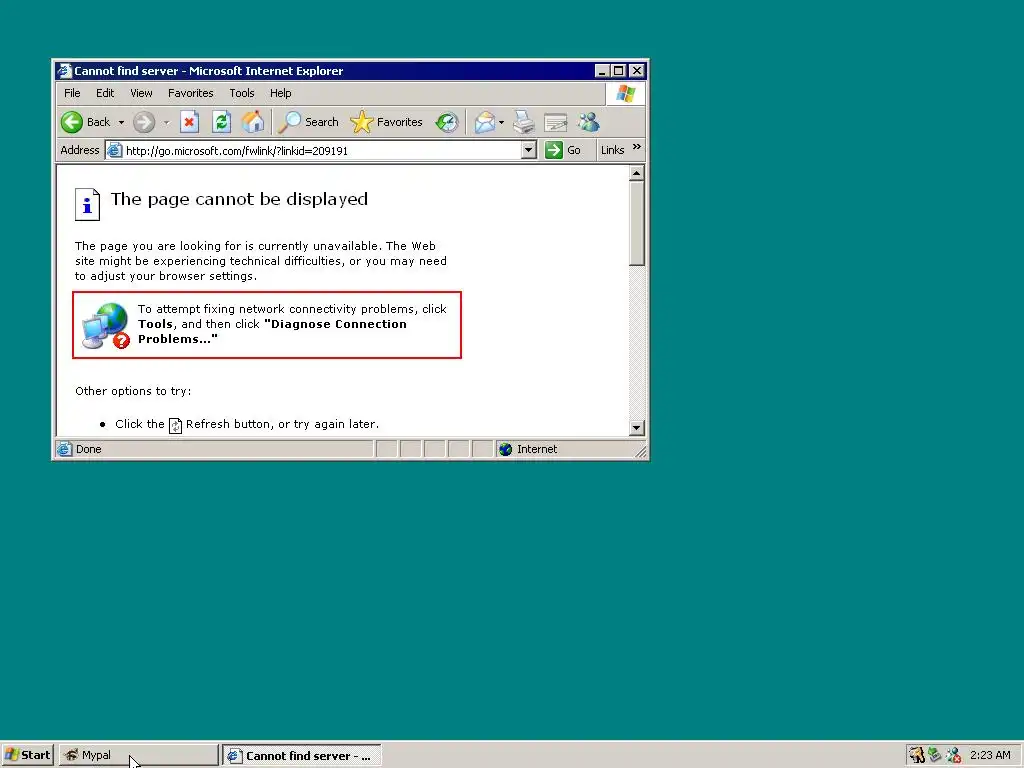Click the status bar resize grip
The width and height of the screenshot is (1024, 768).
[641, 451]
